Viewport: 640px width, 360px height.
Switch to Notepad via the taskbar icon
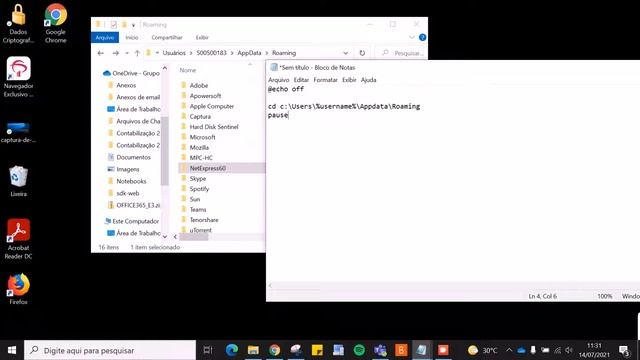tap(422, 350)
